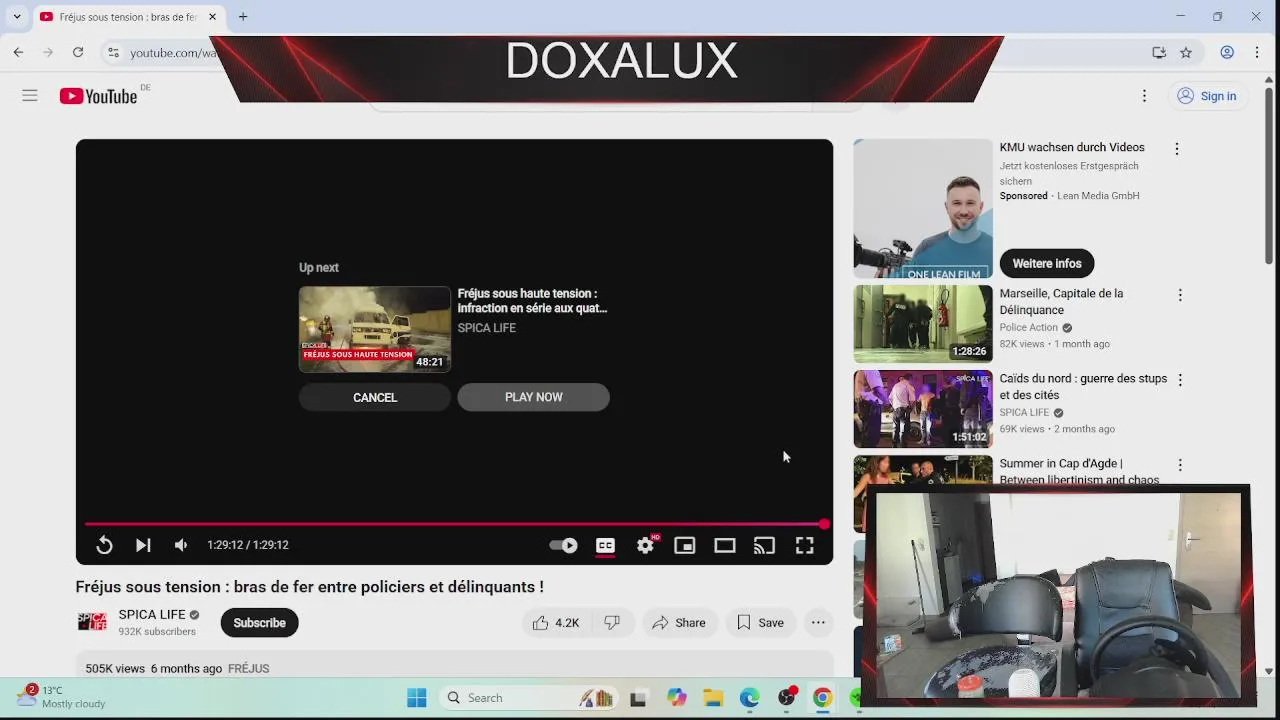The height and width of the screenshot is (720, 1280).
Task: Go back in the browser
Action: pos(18,52)
